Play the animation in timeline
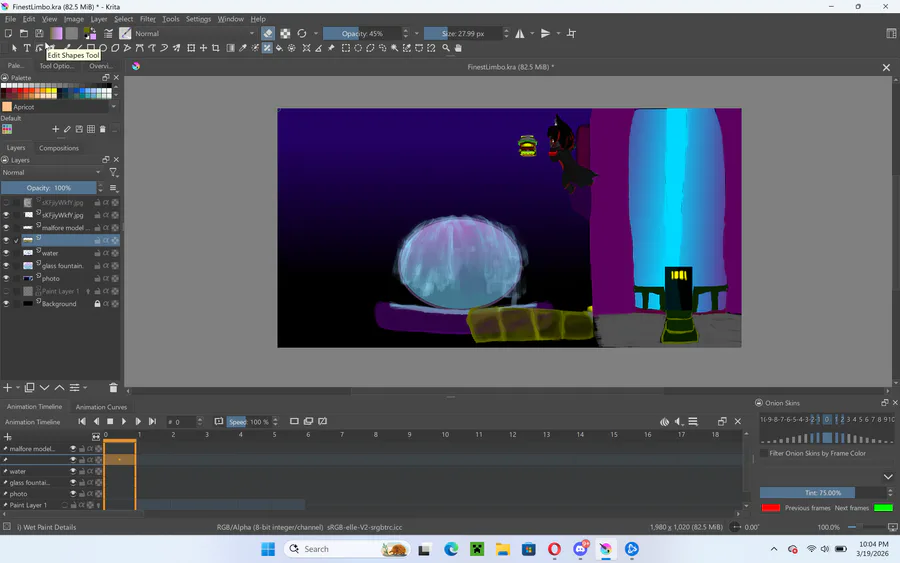The width and height of the screenshot is (900, 563). pyautogui.click(x=123, y=422)
